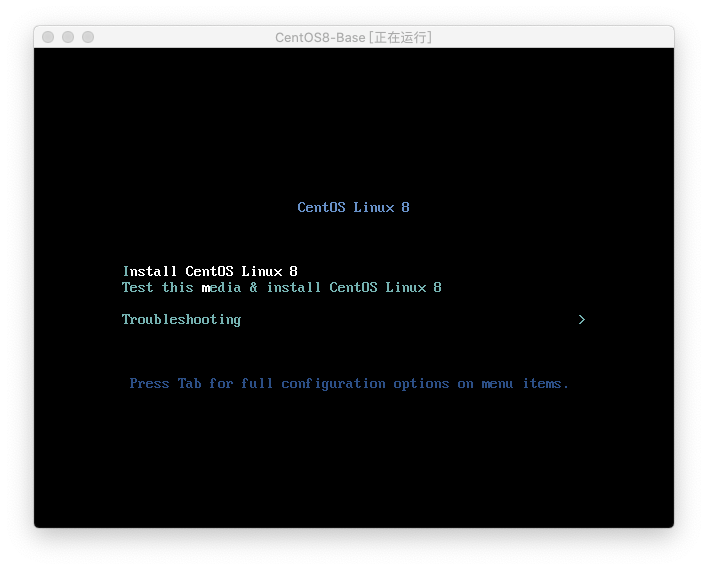708x570 pixels.
Task: Zoom the CentOS8-Base VM window
Action: click(88, 37)
